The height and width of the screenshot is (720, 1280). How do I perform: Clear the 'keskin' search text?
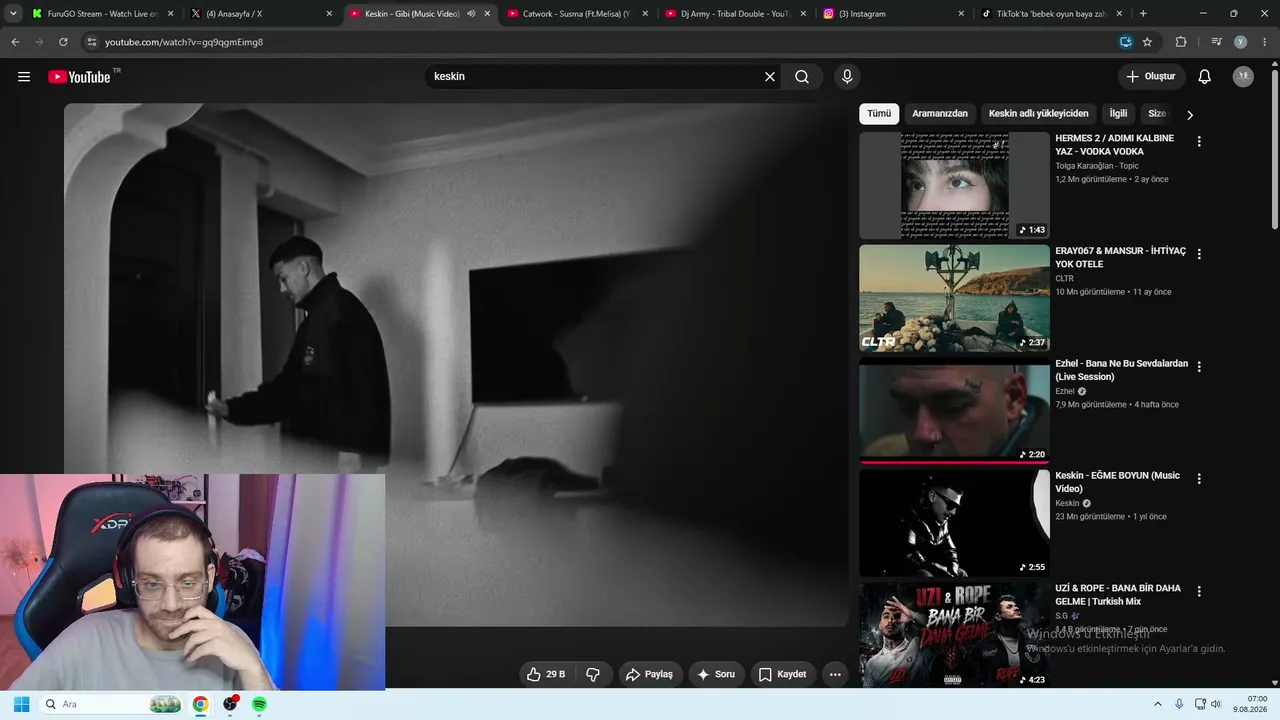770,77
